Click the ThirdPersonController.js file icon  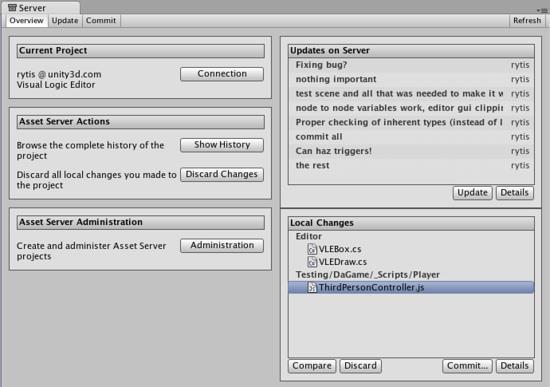tap(311, 287)
